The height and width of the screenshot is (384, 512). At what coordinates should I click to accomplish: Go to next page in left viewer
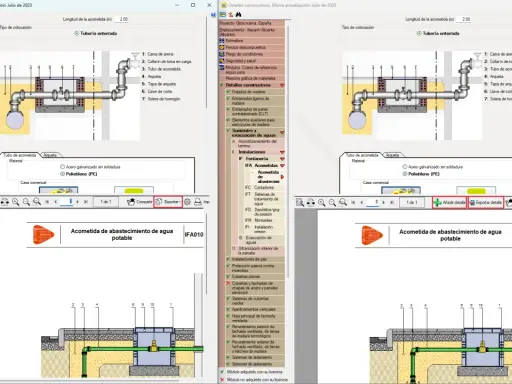coord(77,202)
